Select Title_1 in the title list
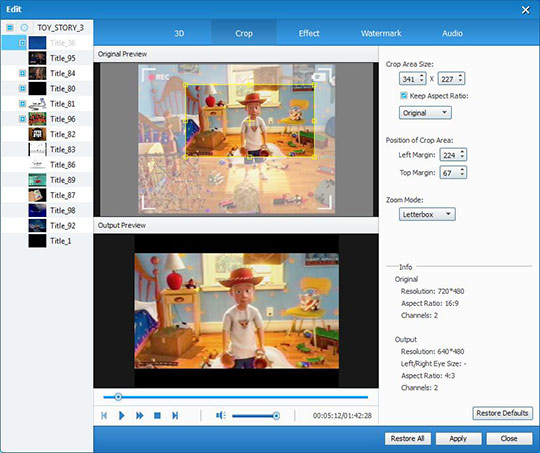The image size is (540, 453). tap(61, 241)
